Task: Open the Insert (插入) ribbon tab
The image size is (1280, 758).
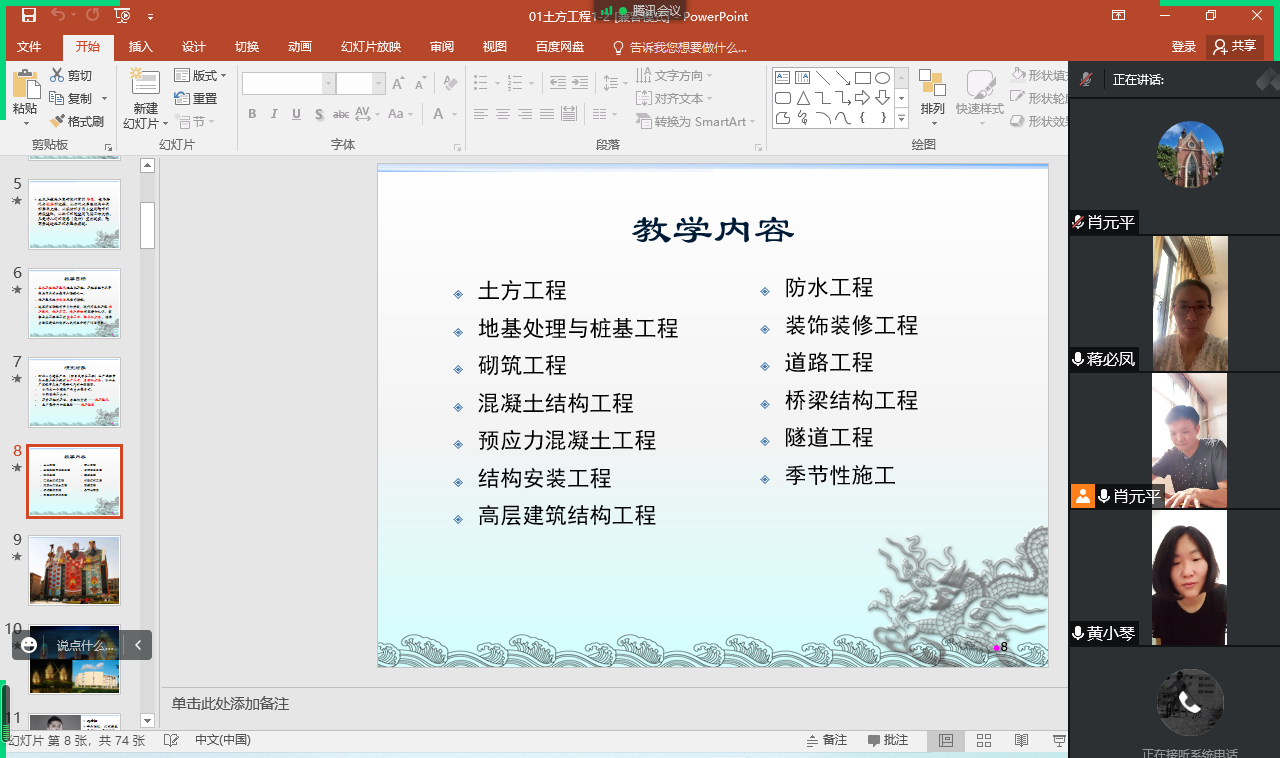Action: (141, 47)
